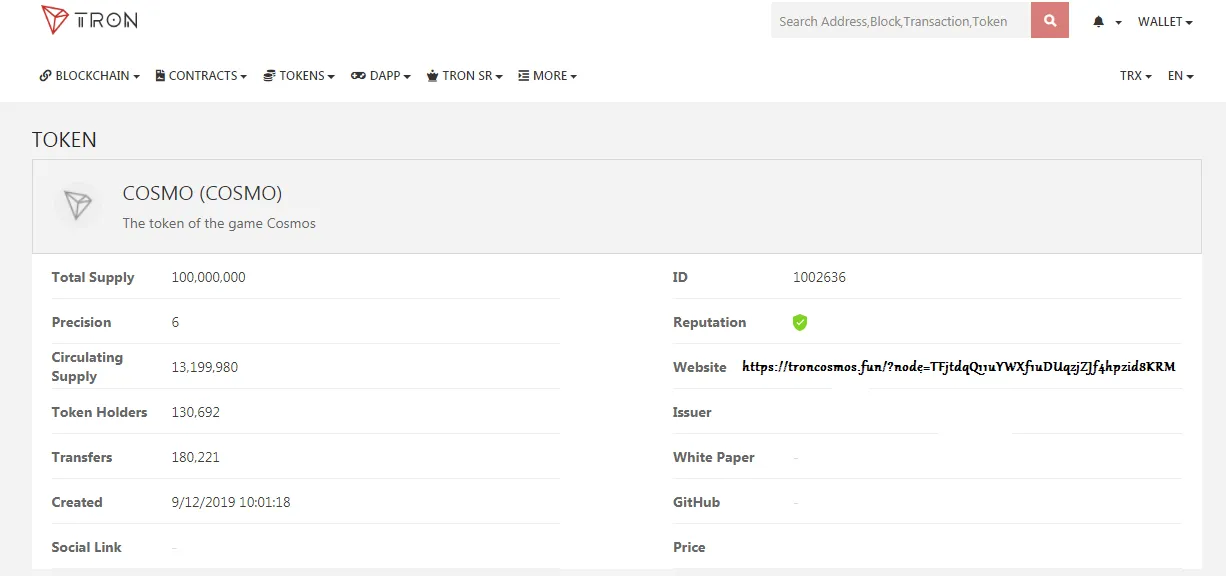
Task: Click the ID label
Action: 680,277
